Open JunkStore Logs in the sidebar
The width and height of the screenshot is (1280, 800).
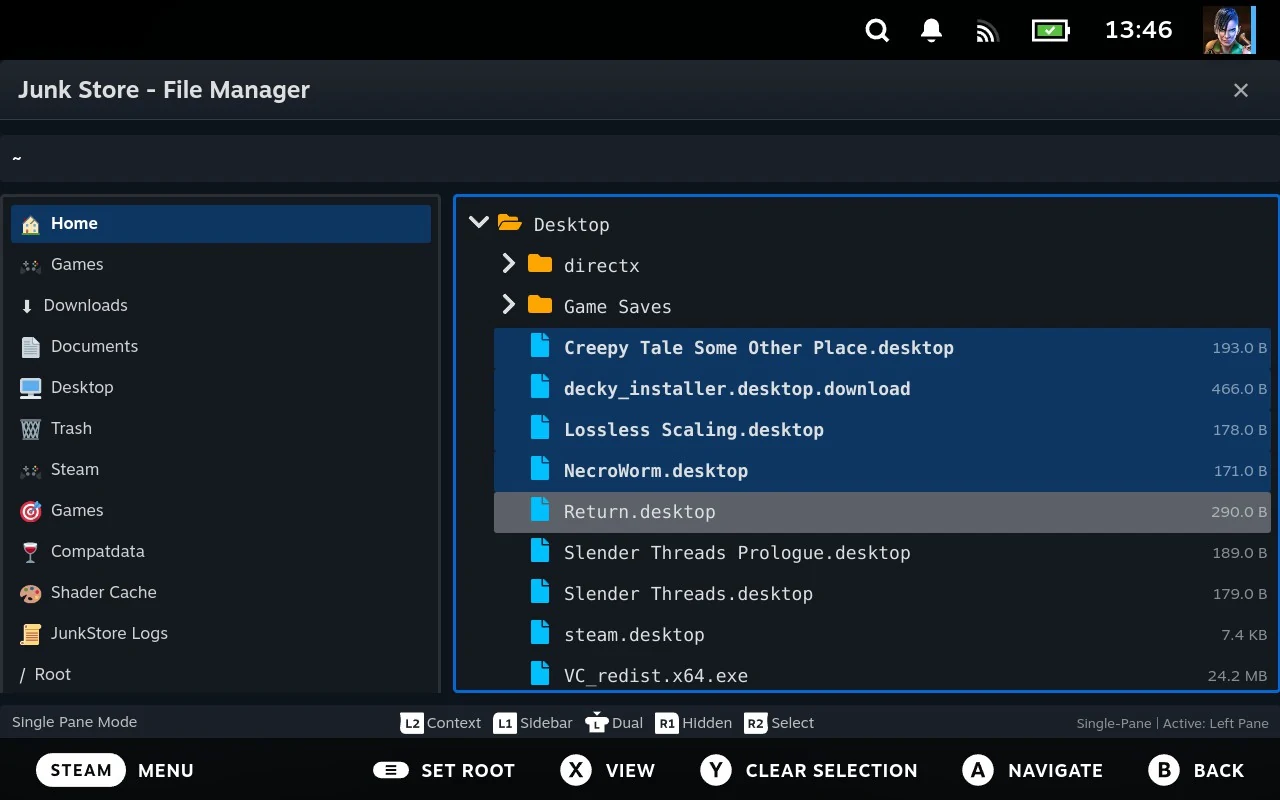(221, 633)
